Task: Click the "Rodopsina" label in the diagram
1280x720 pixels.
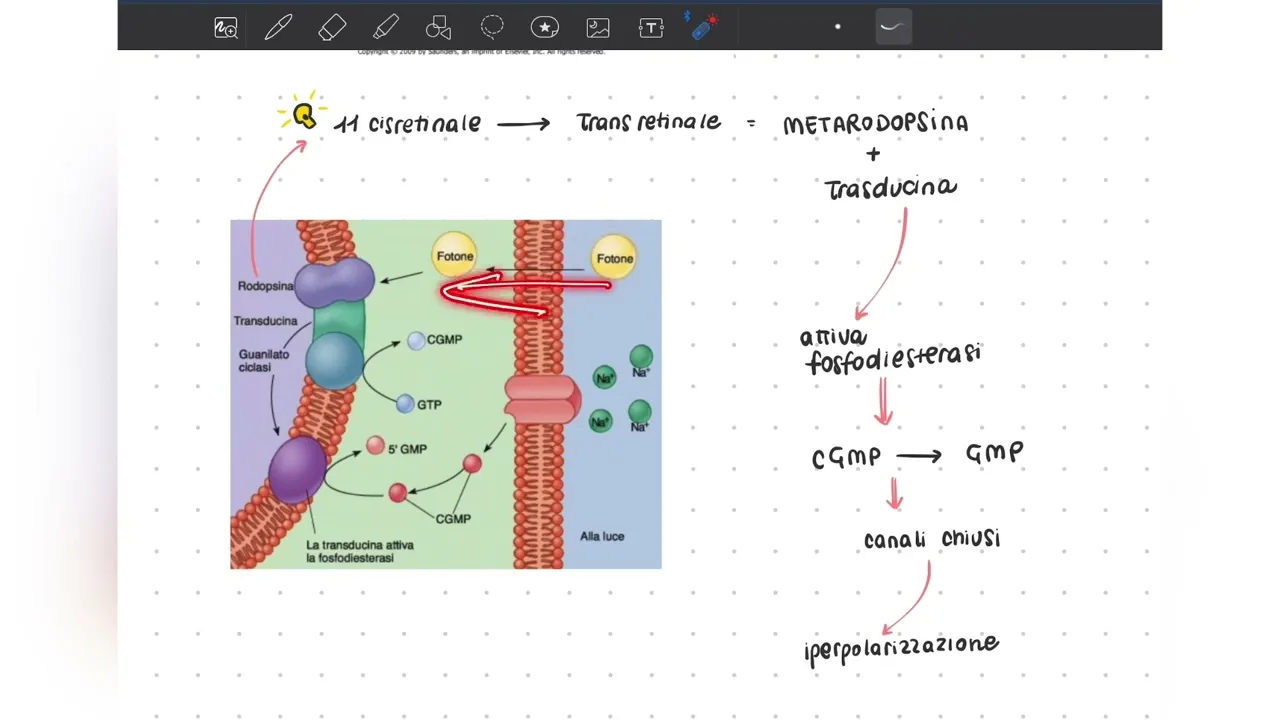Action: click(x=266, y=286)
